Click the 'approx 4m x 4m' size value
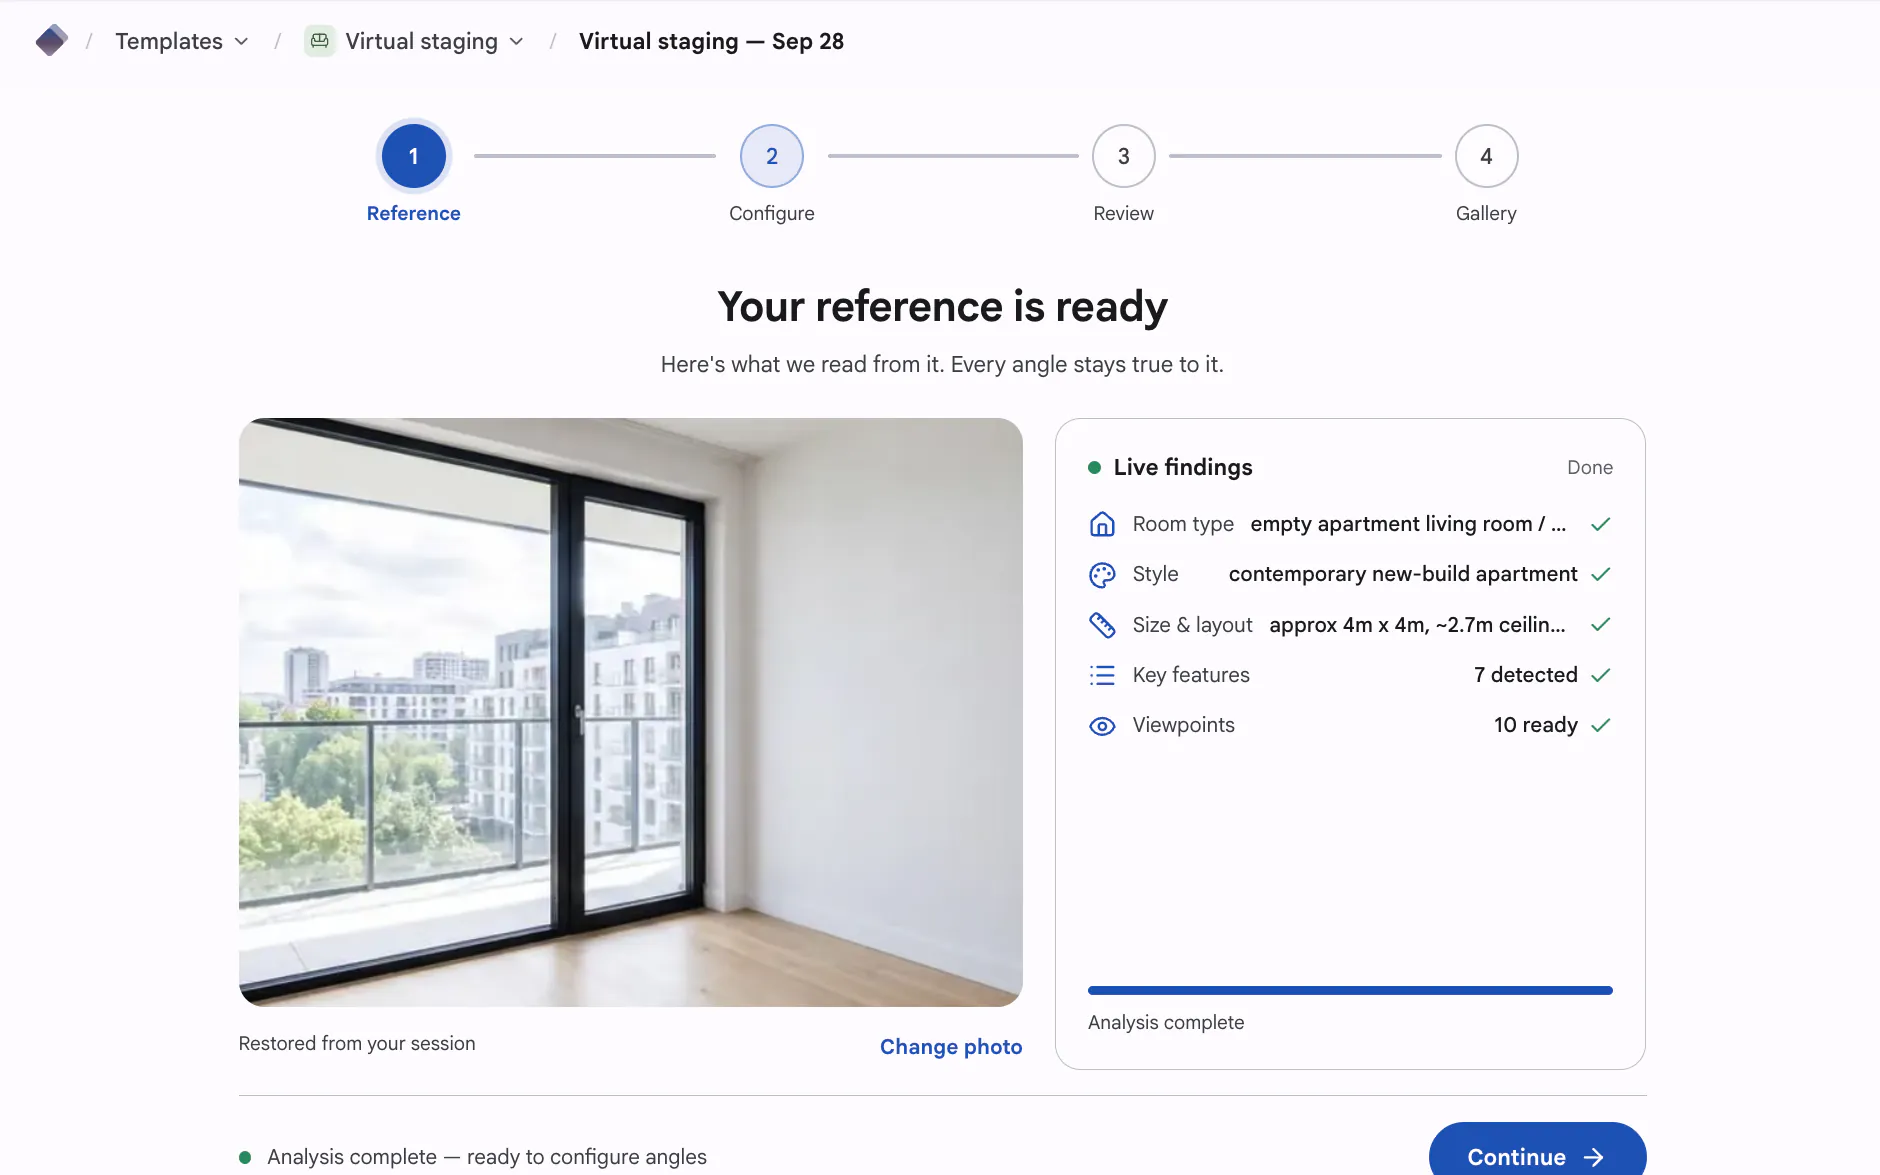Image resolution: width=1880 pixels, height=1175 pixels. point(1417,625)
